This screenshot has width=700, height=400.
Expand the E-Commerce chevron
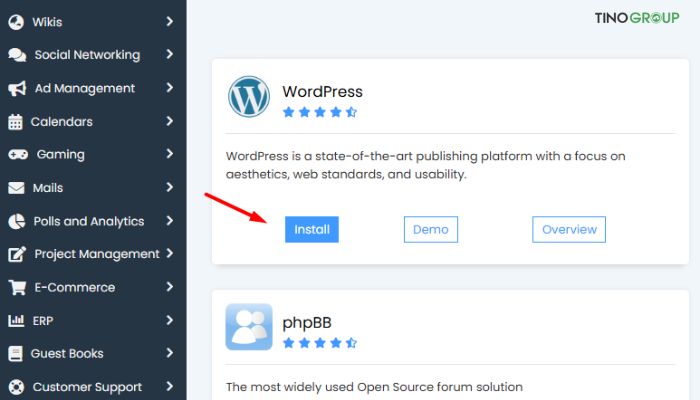[170, 287]
